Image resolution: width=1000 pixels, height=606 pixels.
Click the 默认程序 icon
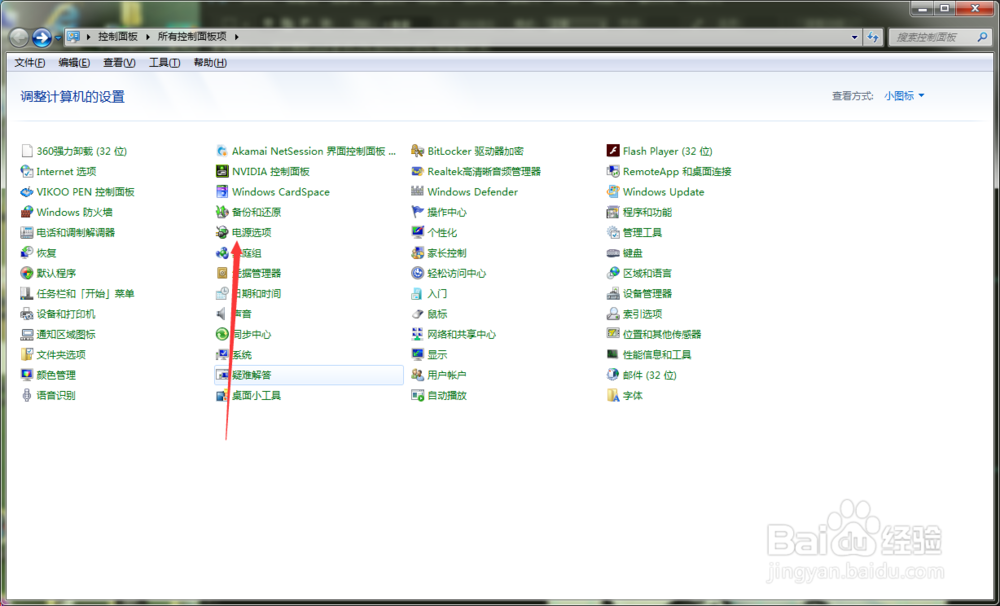pyautogui.click(x=27, y=273)
